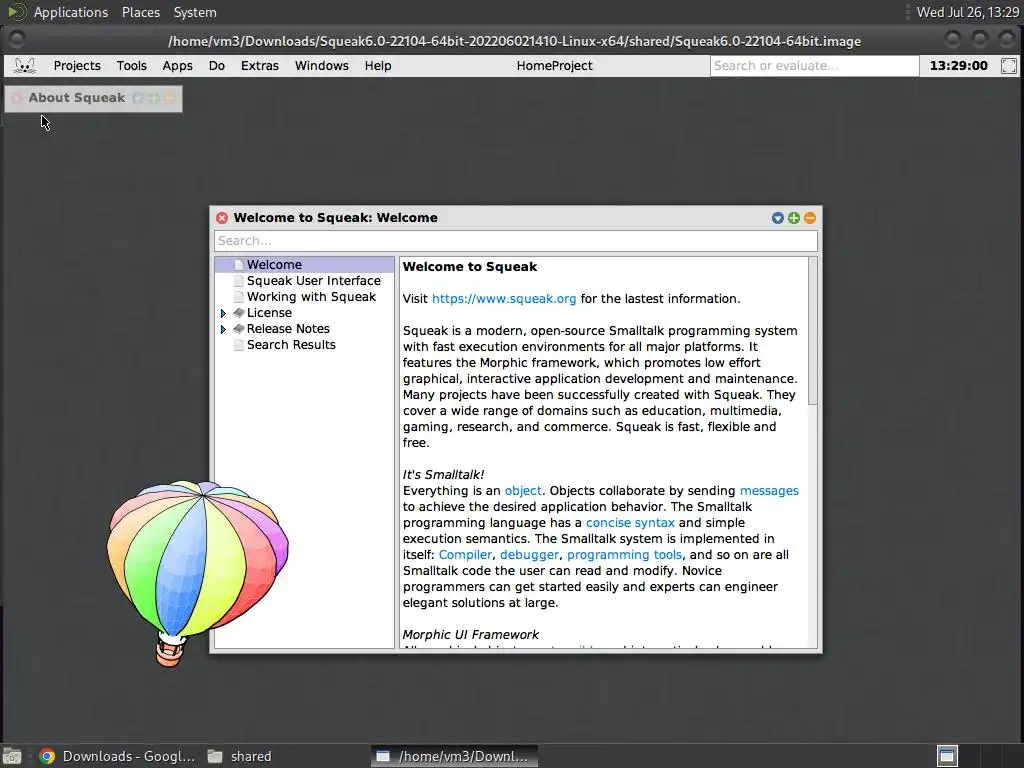Open the Projects menu
1024x768 pixels.
tap(77, 65)
